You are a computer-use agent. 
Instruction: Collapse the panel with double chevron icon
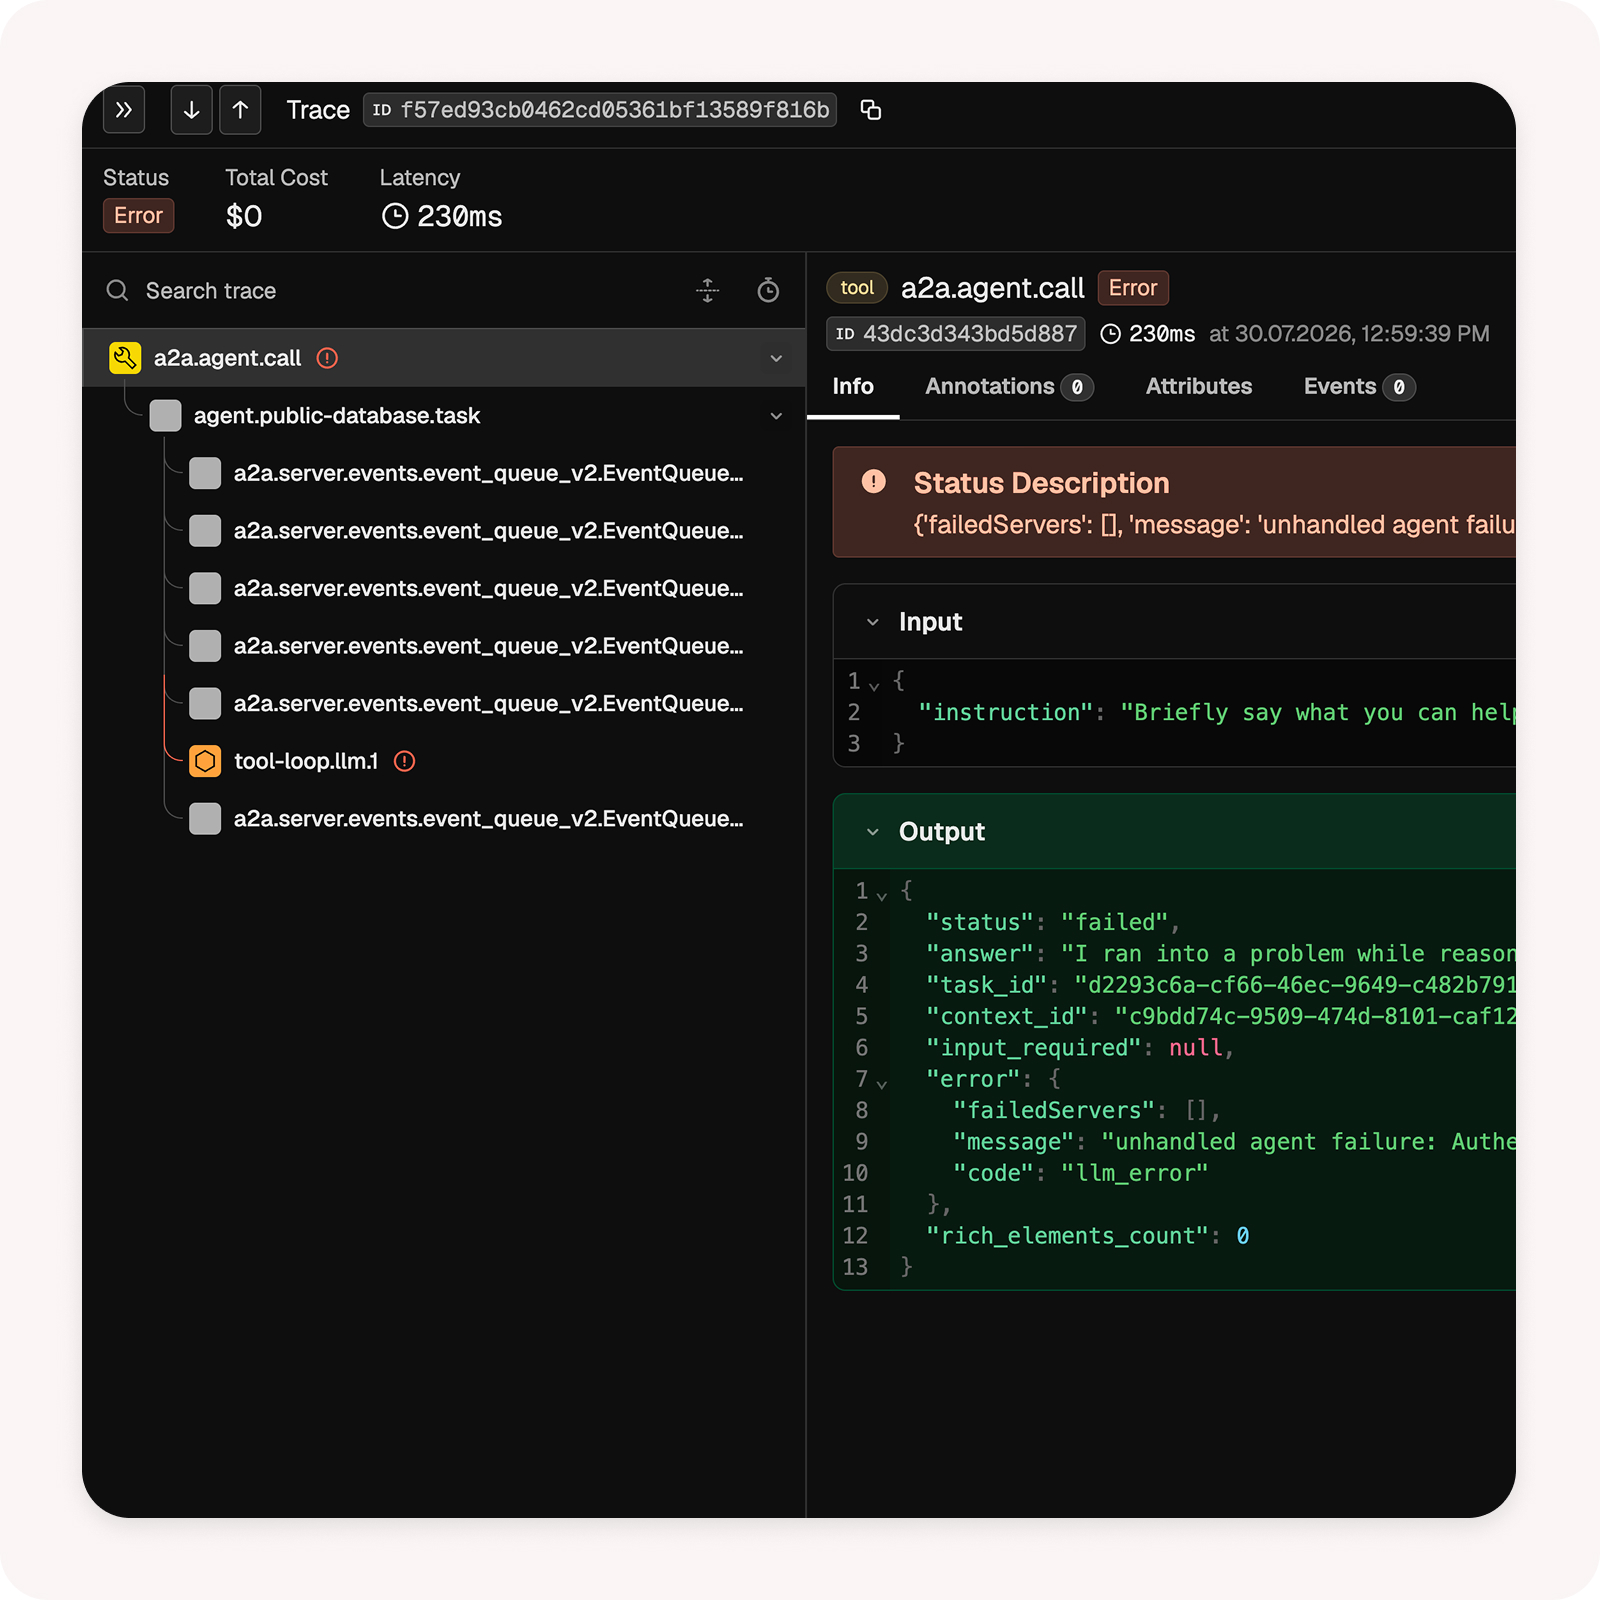(124, 110)
